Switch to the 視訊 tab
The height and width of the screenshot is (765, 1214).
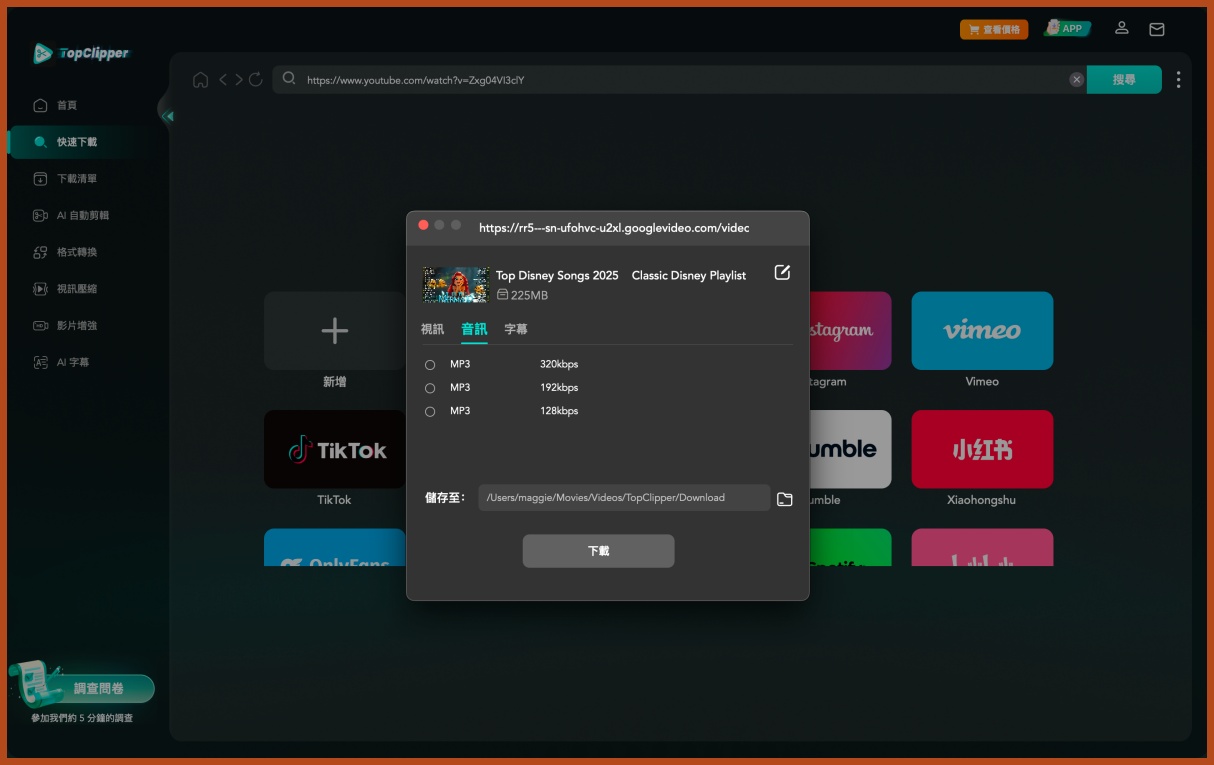[x=432, y=329]
